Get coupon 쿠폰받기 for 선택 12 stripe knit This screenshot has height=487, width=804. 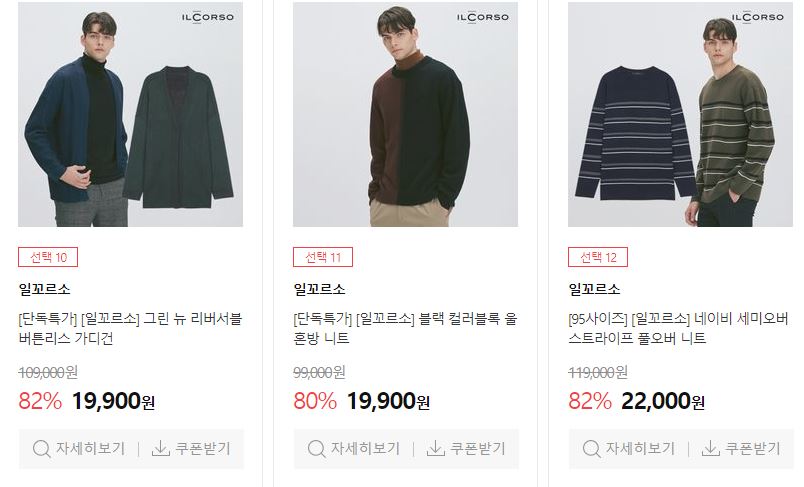741,449
